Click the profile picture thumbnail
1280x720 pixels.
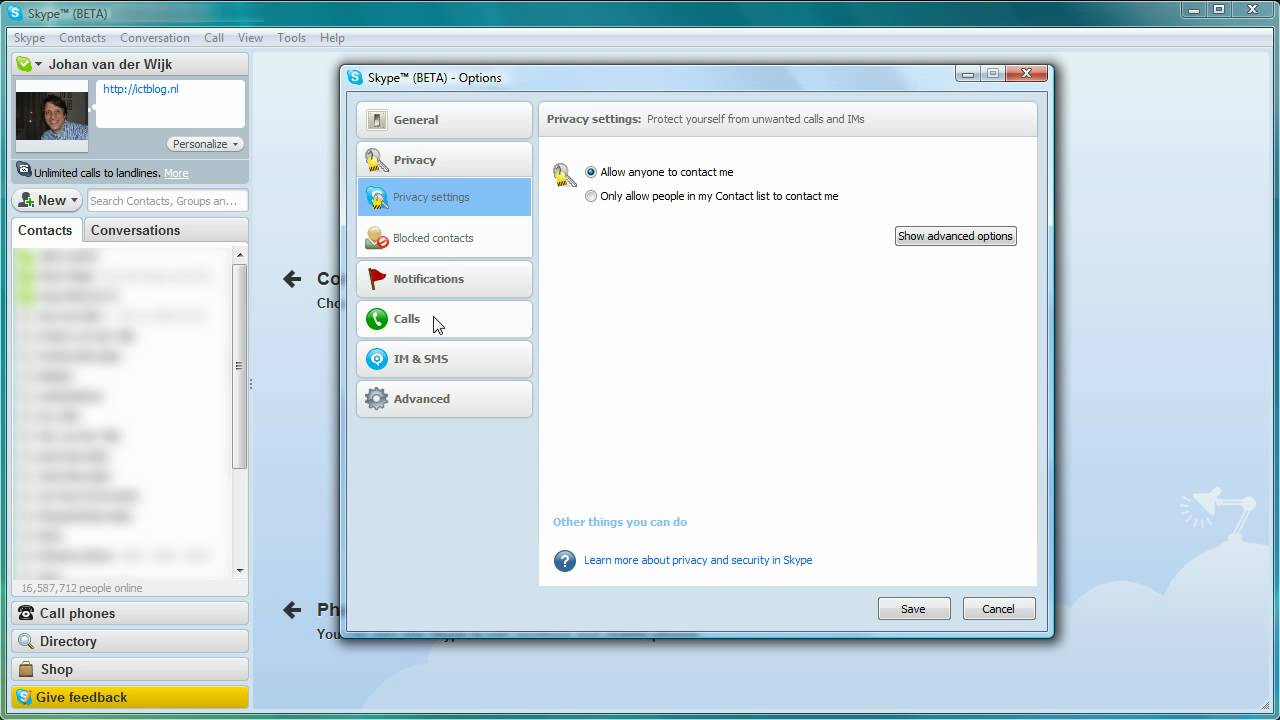[x=51, y=116]
